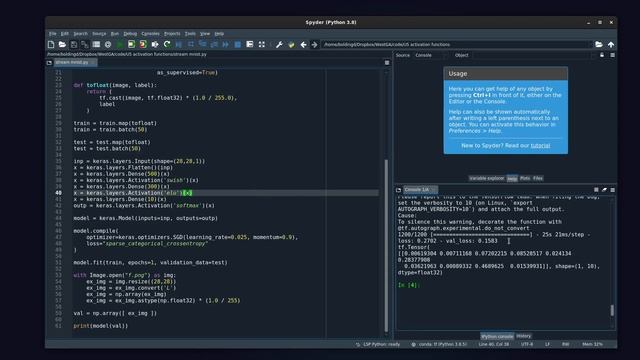This screenshot has width=640, height=360.
Task: Click the working directory path field
Action: pyautogui.click(x=456, y=44)
